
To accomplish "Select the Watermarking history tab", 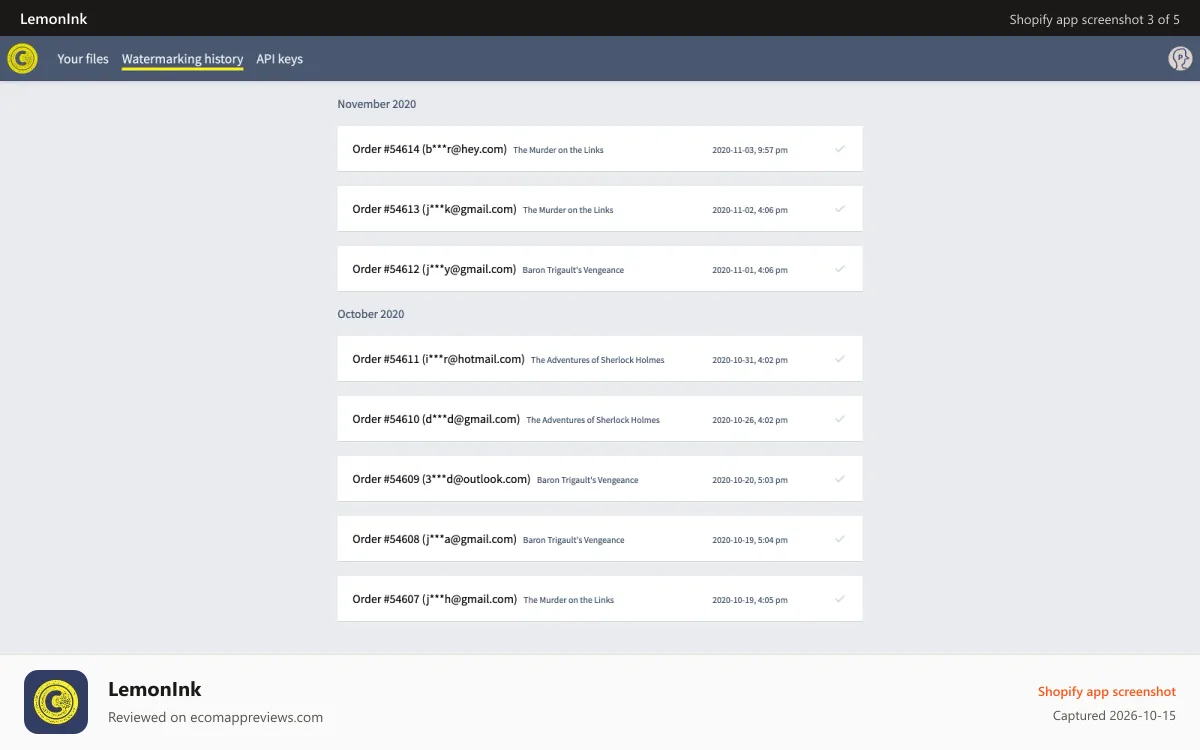I will tap(182, 59).
